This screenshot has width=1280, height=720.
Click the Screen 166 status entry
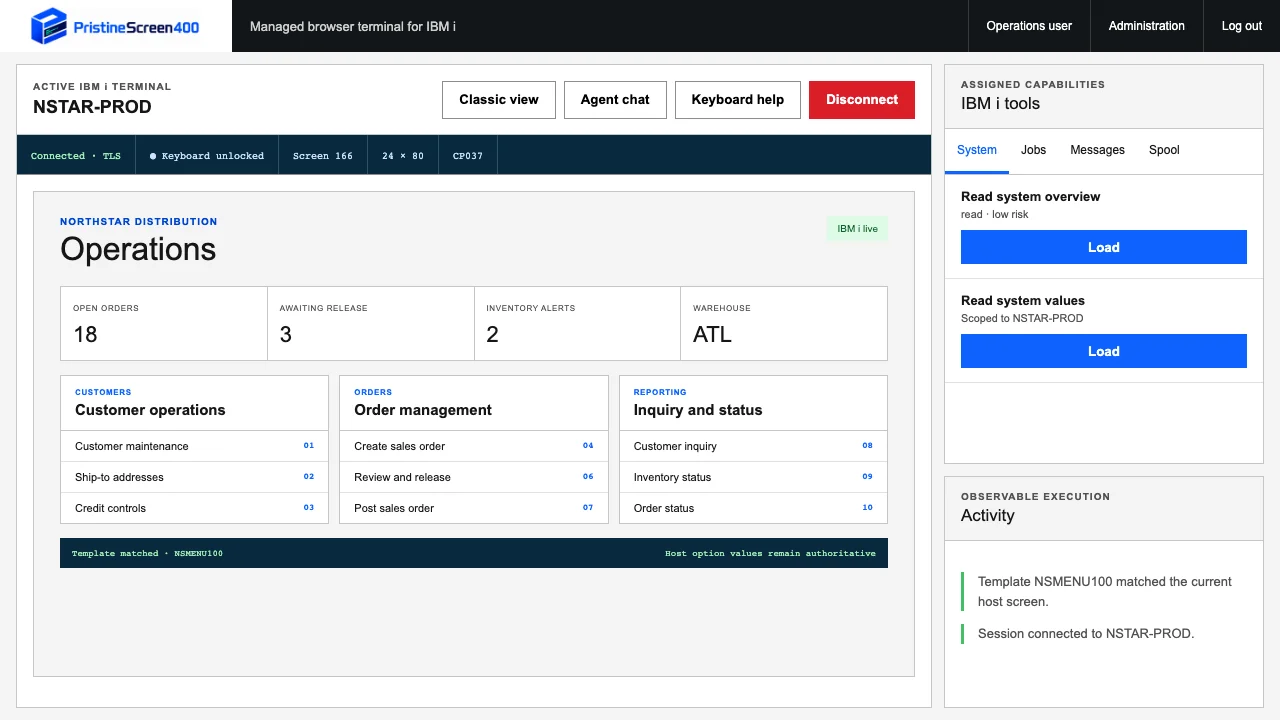[x=323, y=156]
